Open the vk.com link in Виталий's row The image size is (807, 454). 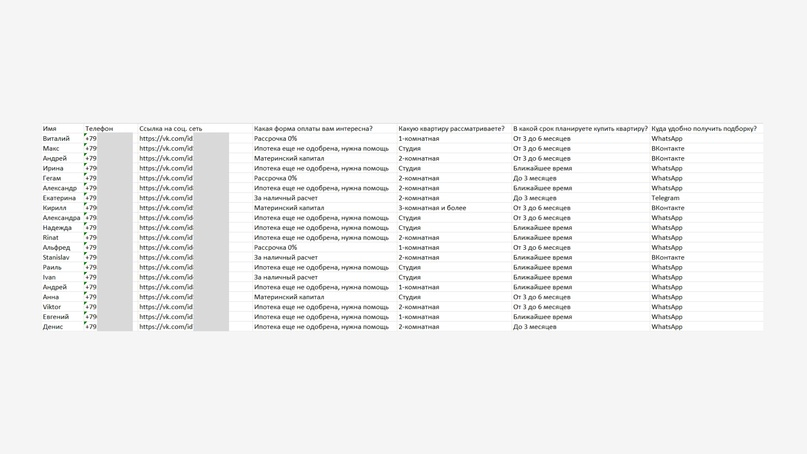pyautogui.click(x=166, y=139)
